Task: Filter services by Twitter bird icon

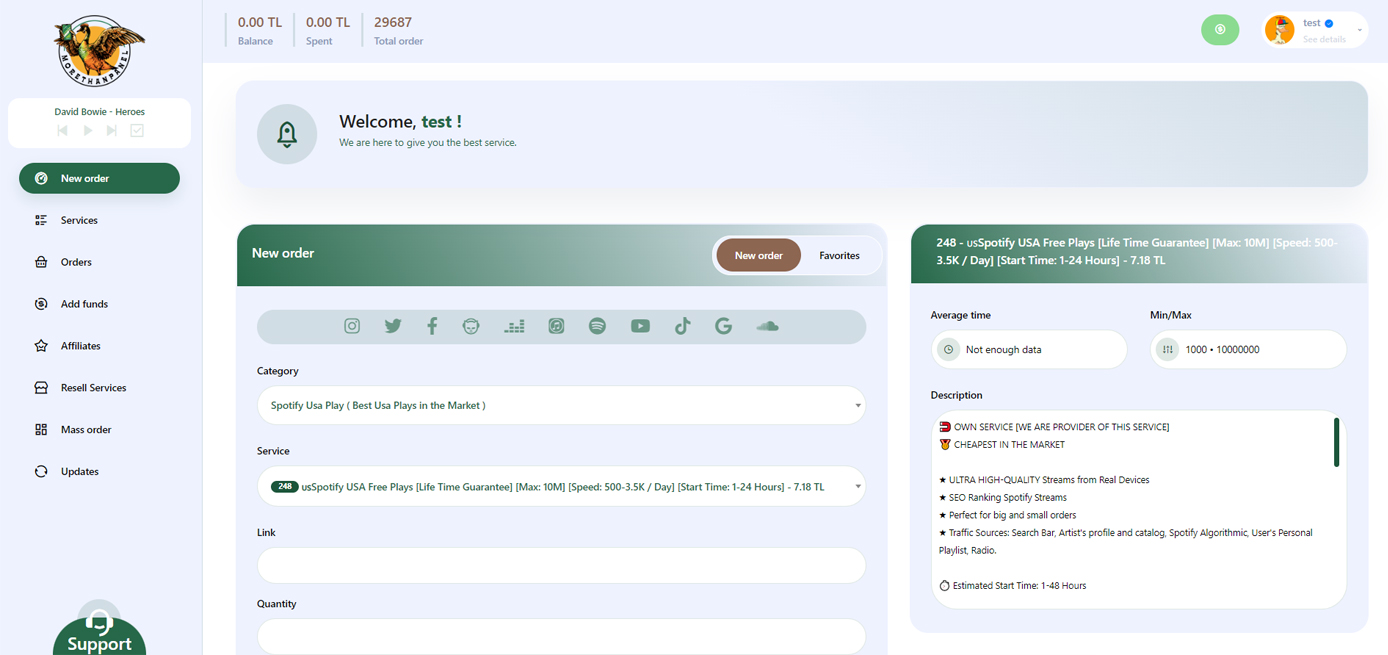Action: (x=393, y=326)
